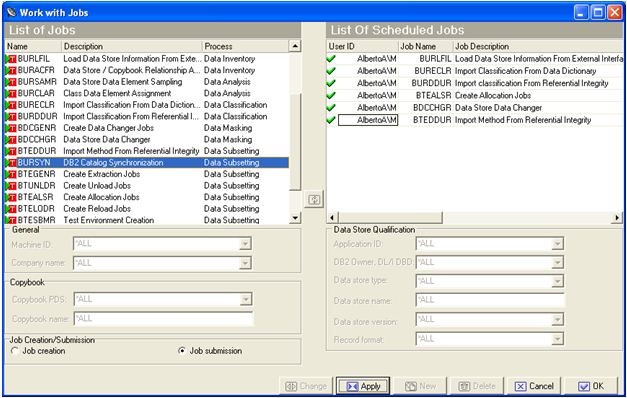Image resolution: width=627 pixels, height=398 pixels.
Task: Click the green checkmark of scheduled job BTEDDUR
Action: point(331,120)
